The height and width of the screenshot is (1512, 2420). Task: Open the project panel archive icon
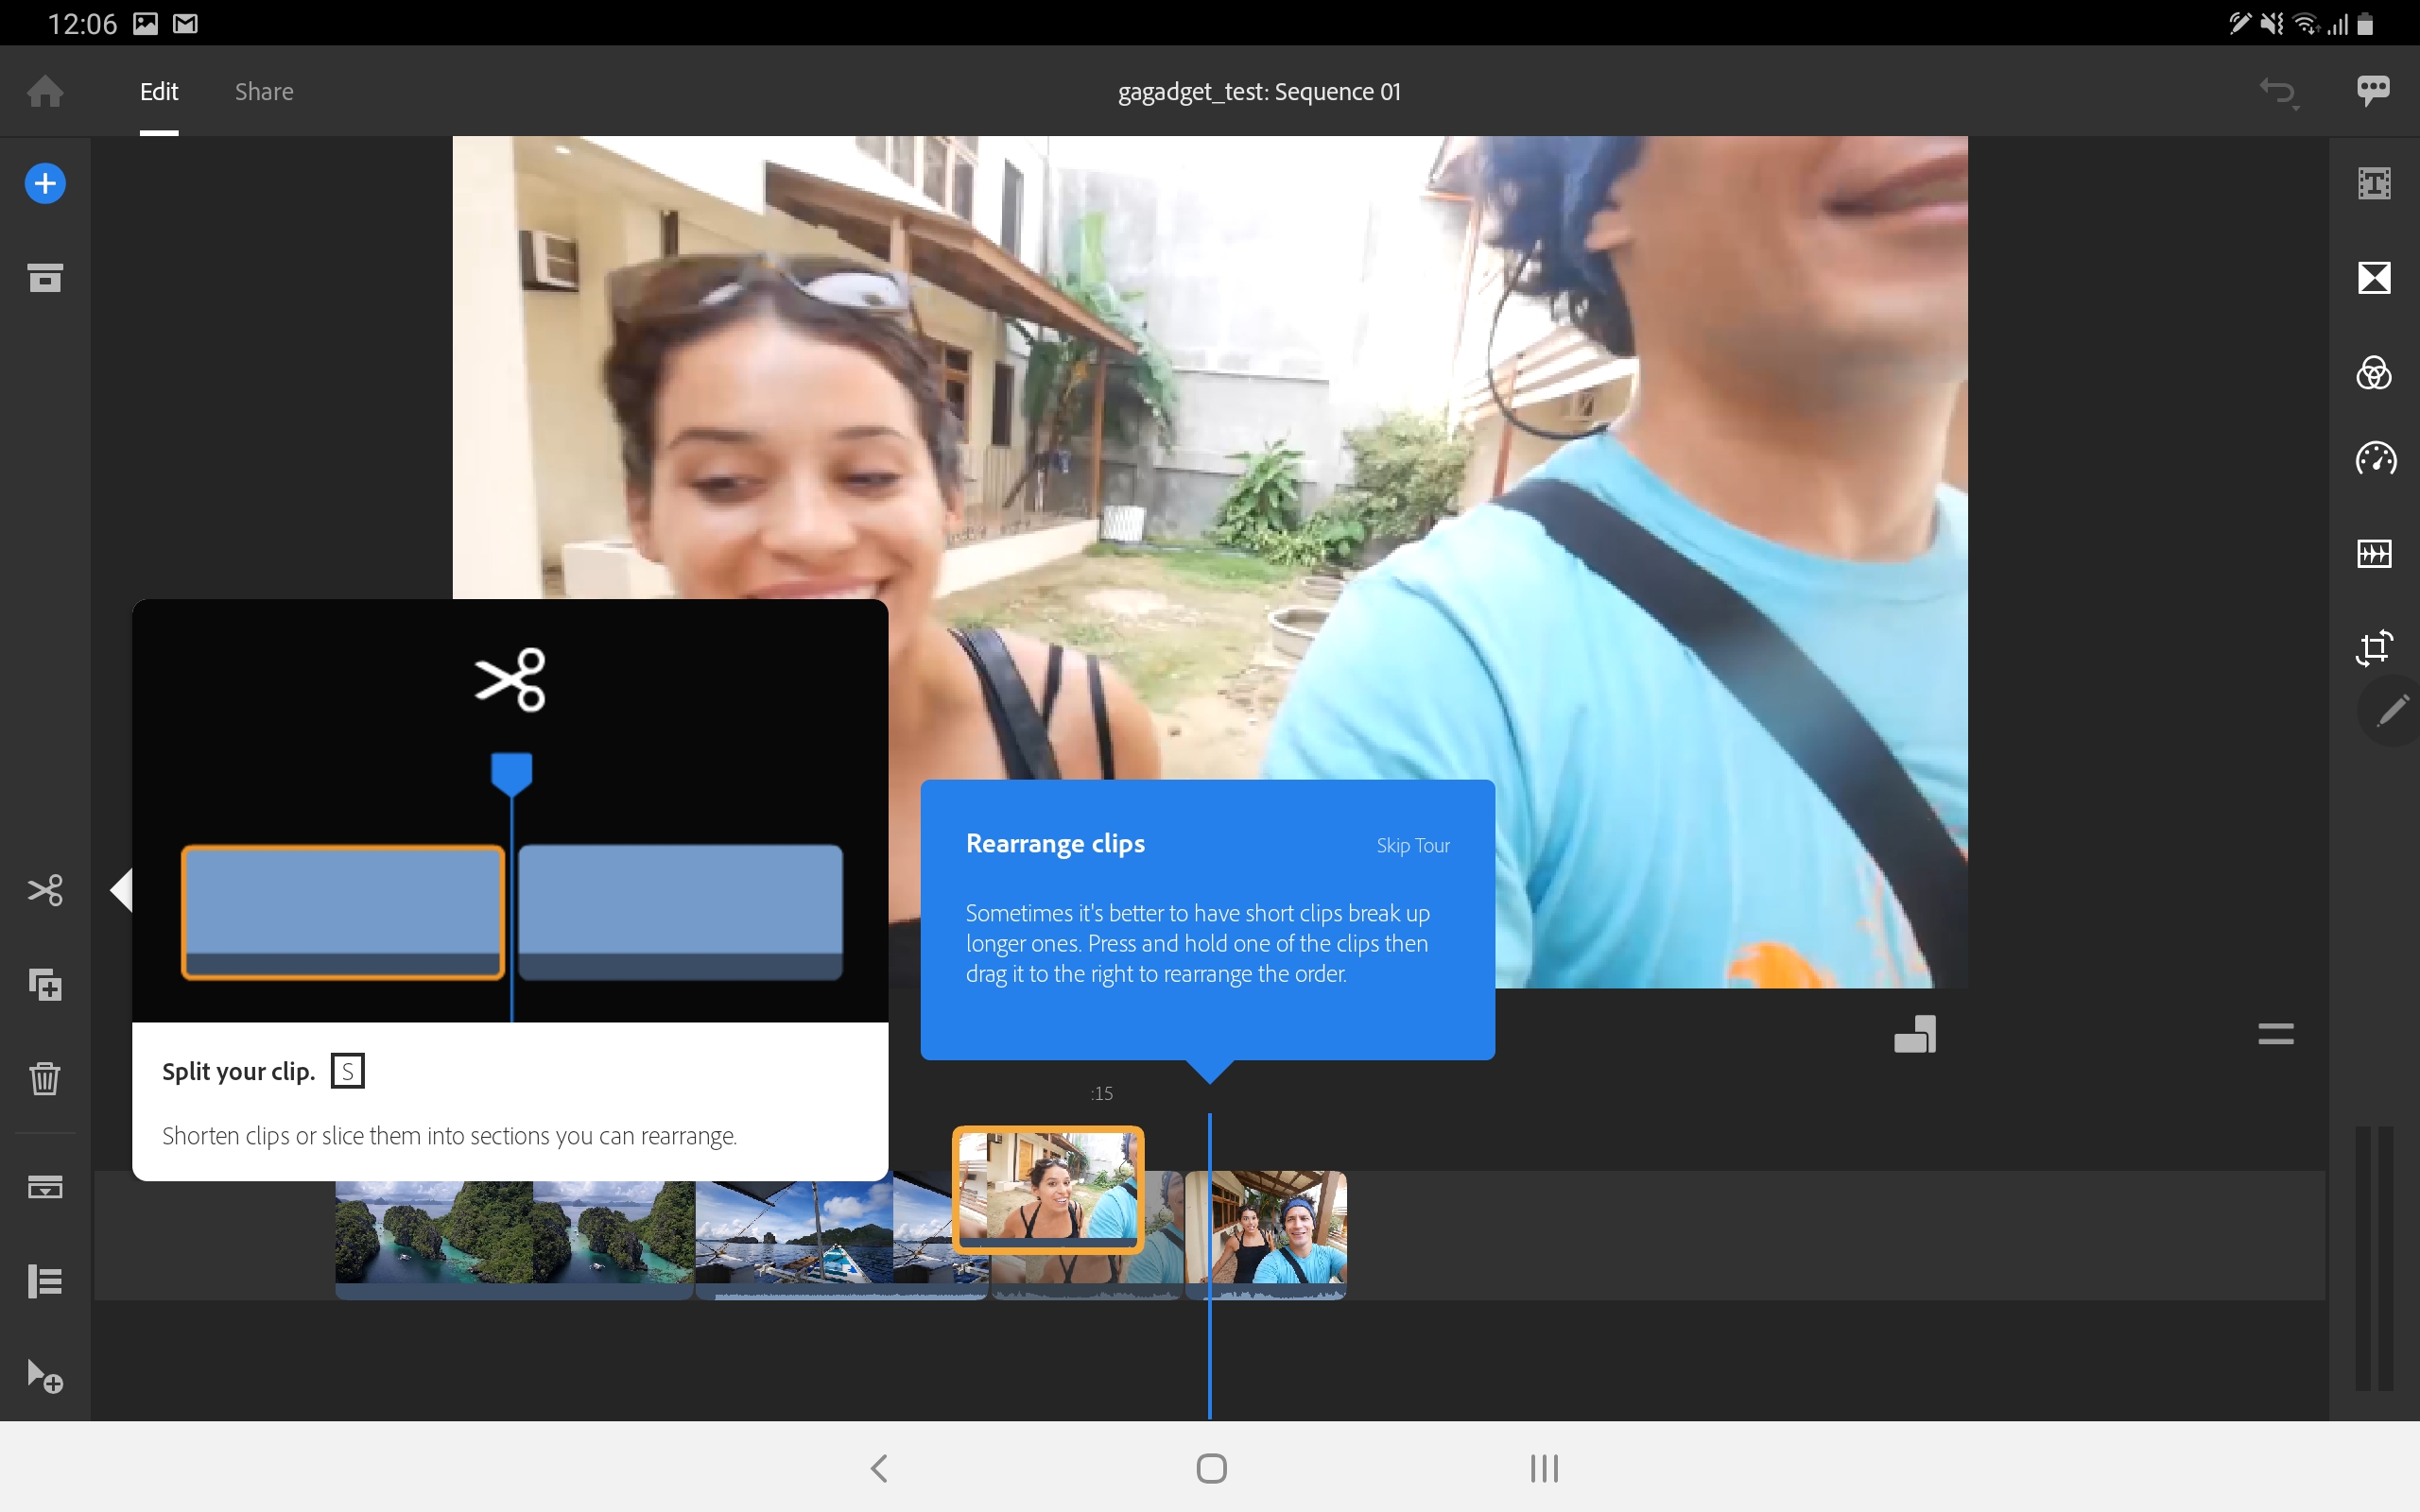tap(45, 277)
